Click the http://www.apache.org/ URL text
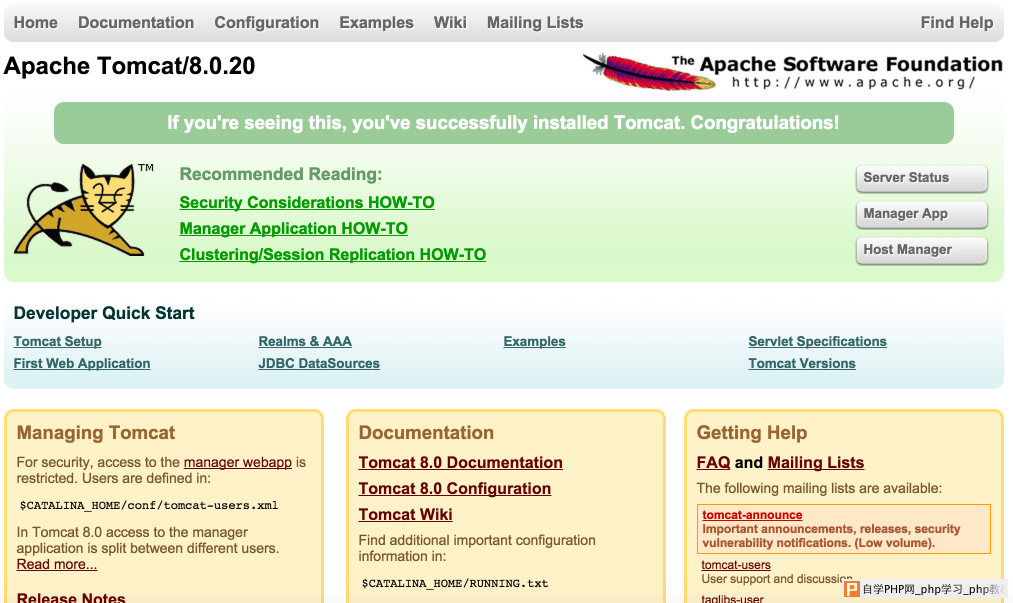 853,83
